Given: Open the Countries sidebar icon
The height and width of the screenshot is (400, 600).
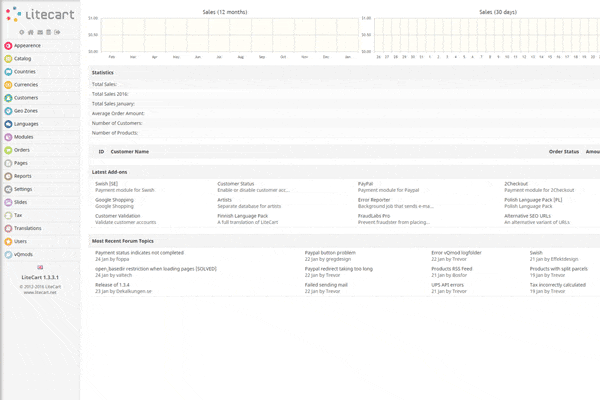Looking at the screenshot, I should click(x=8, y=72).
